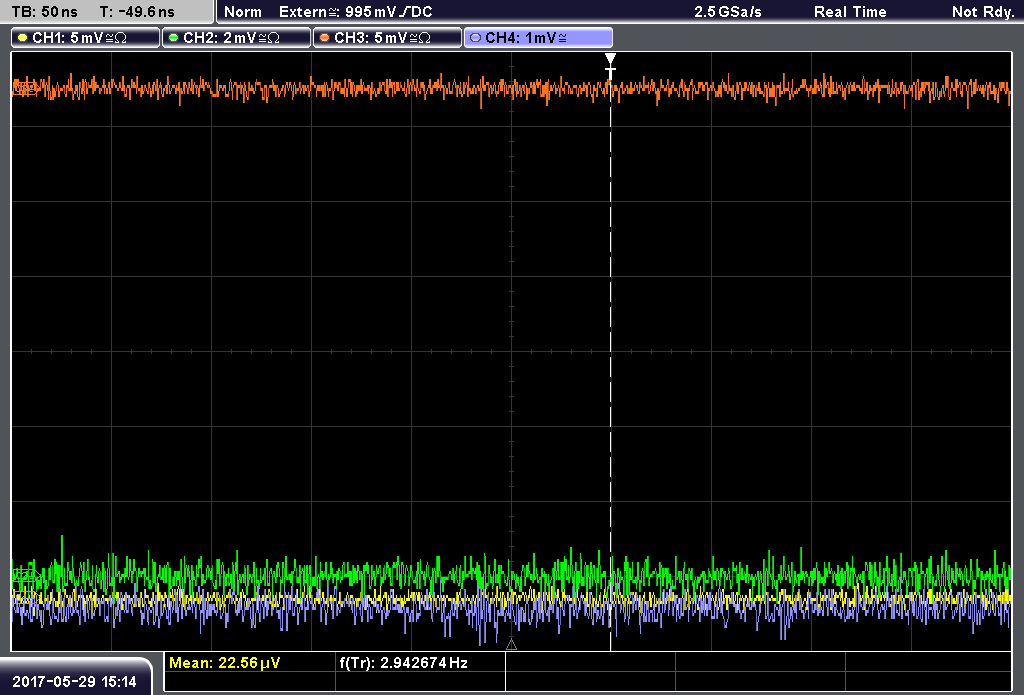Click the yellow CH1 color indicator dot

pos(23,38)
